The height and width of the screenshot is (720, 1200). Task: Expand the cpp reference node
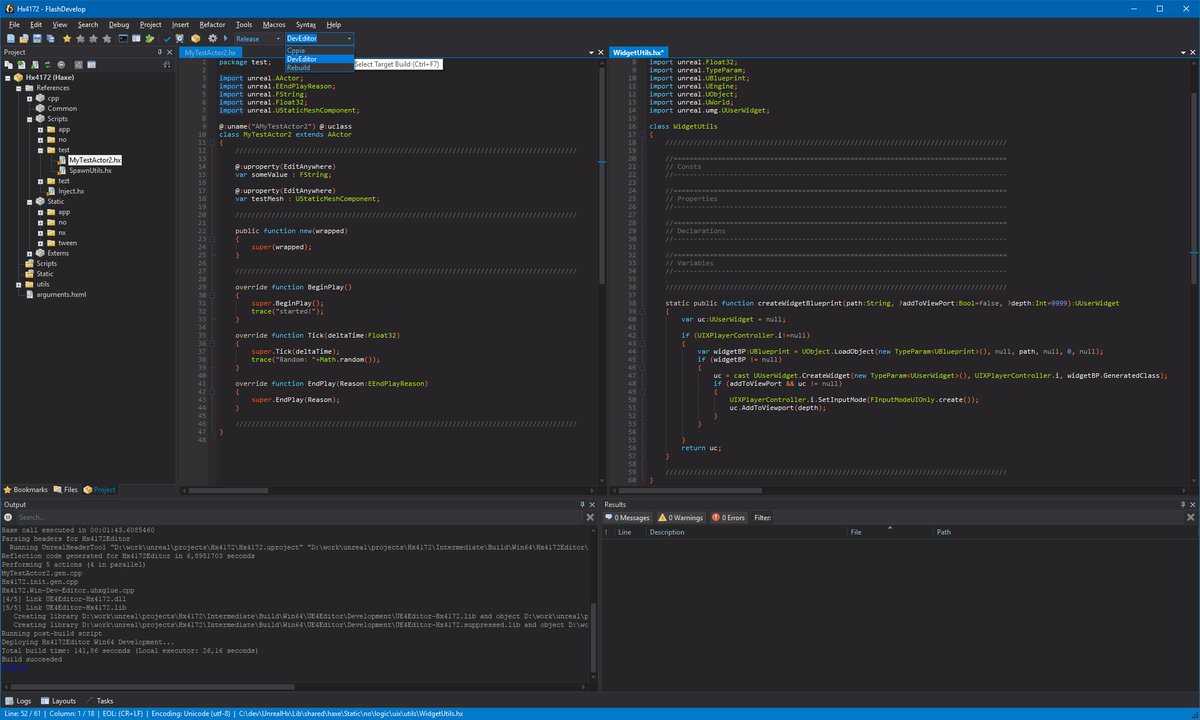pyautogui.click(x=29, y=99)
